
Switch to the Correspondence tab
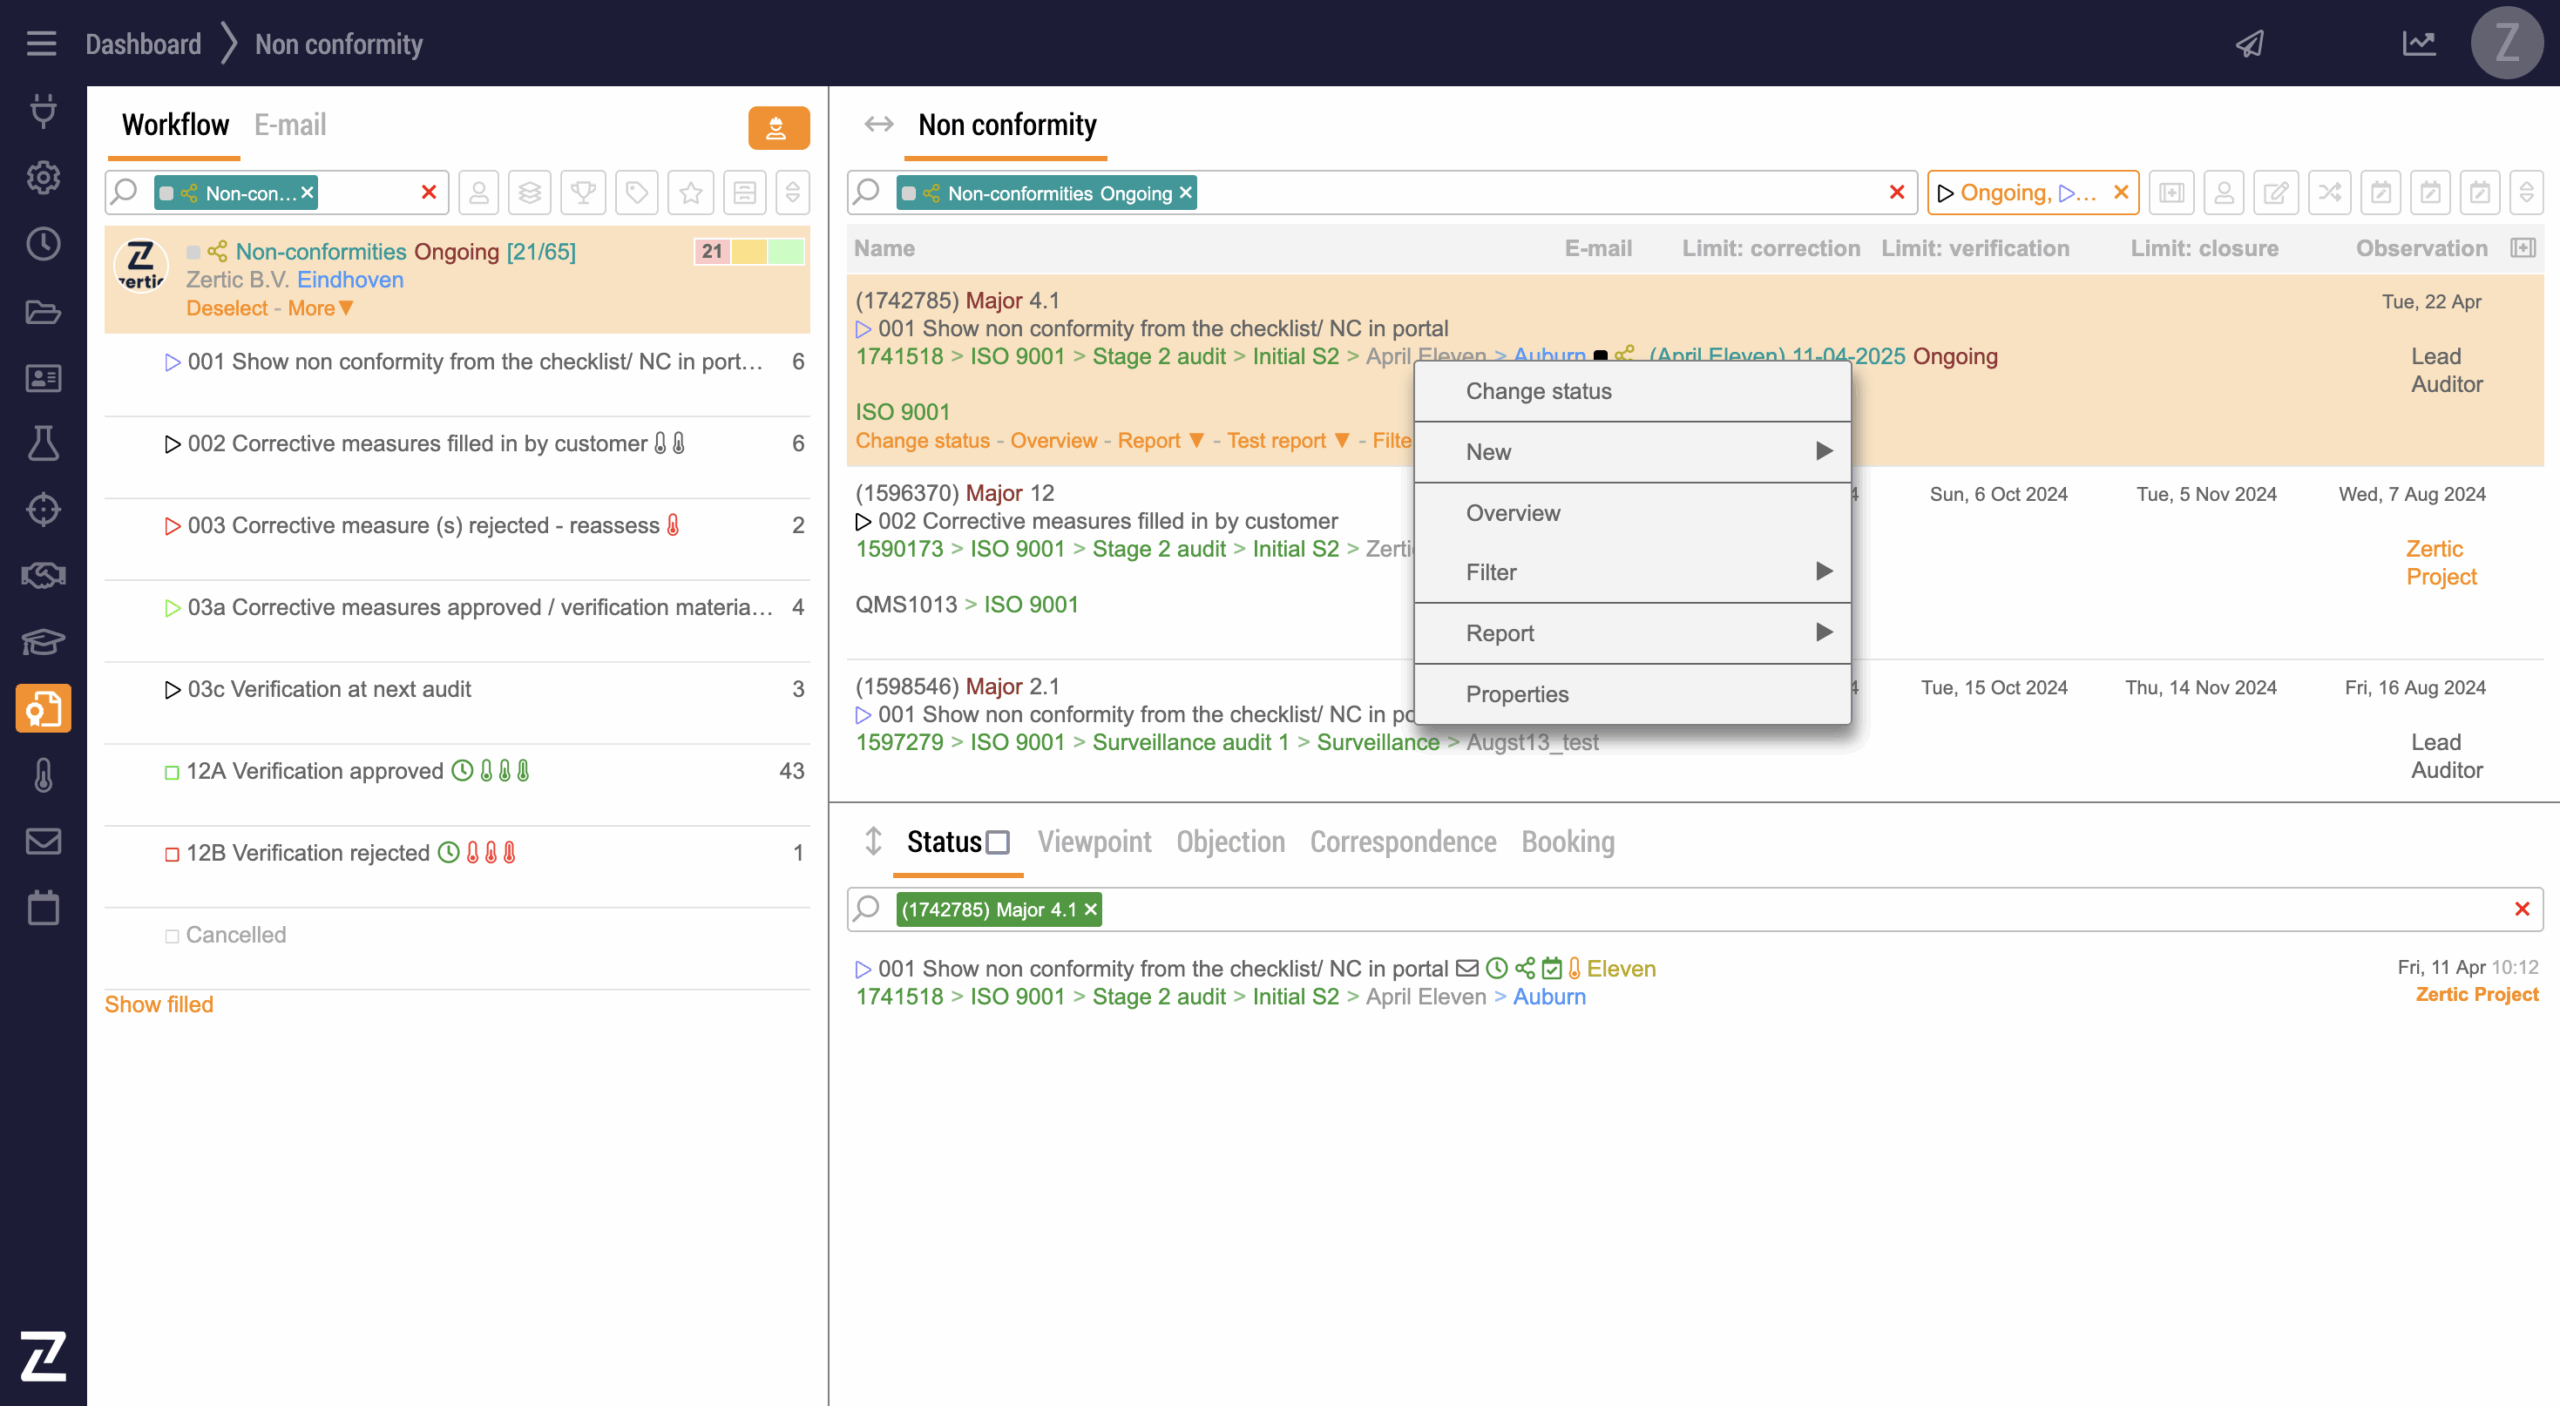1402,842
